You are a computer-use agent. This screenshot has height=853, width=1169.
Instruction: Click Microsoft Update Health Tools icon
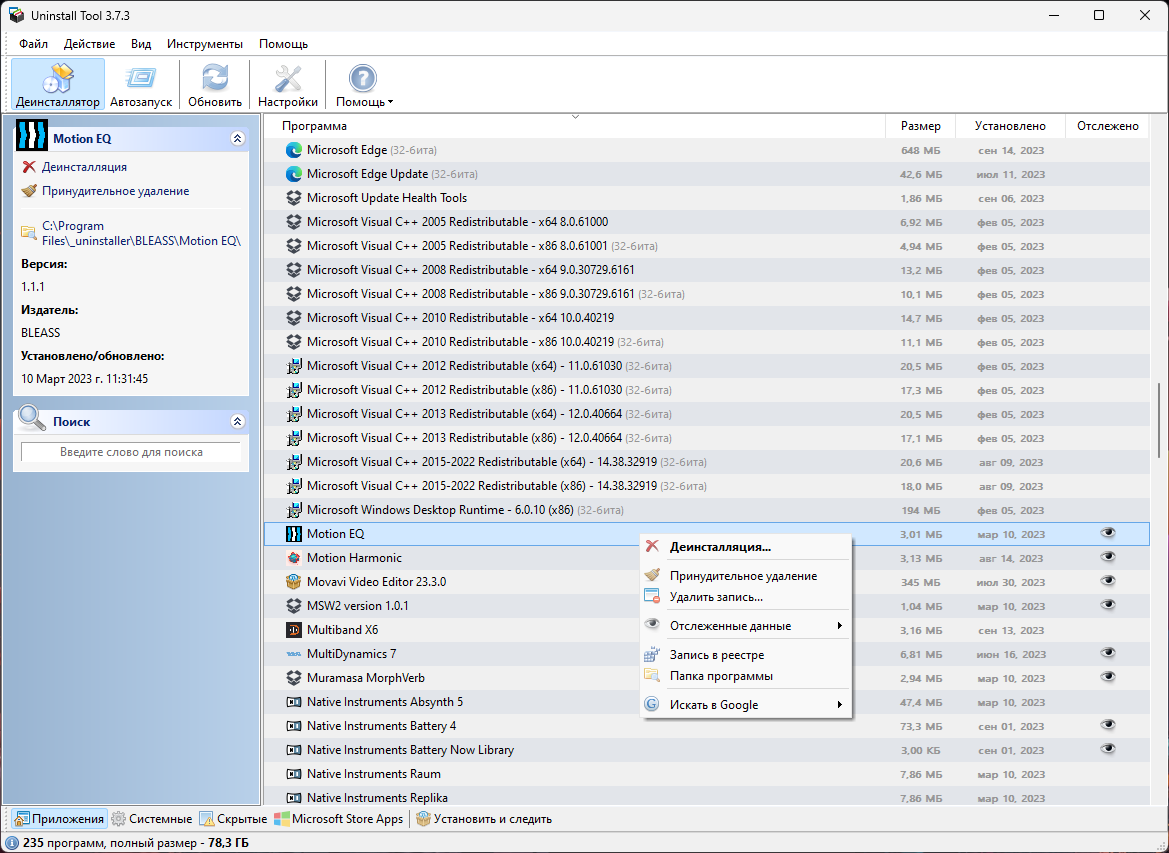pyautogui.click(x=294, y=198)
